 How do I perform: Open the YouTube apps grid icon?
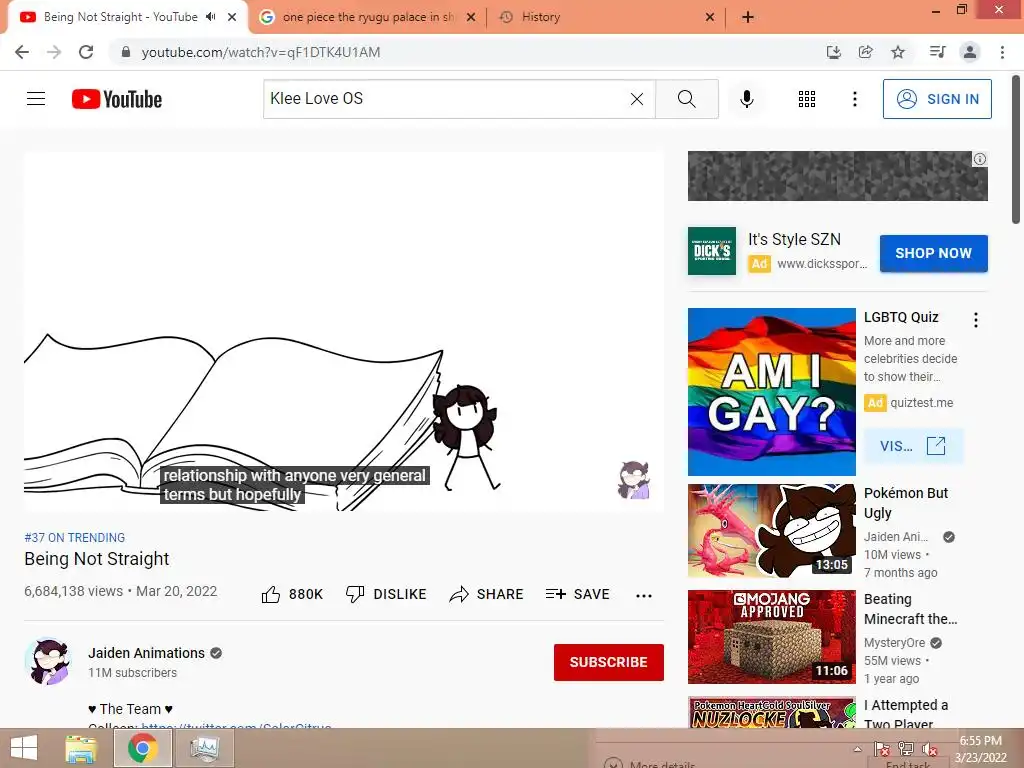pos(807,99)
